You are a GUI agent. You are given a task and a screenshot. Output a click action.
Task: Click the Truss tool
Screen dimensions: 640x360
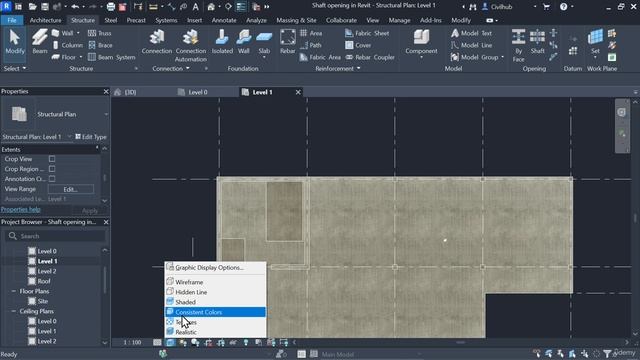(x=100, y=33)
